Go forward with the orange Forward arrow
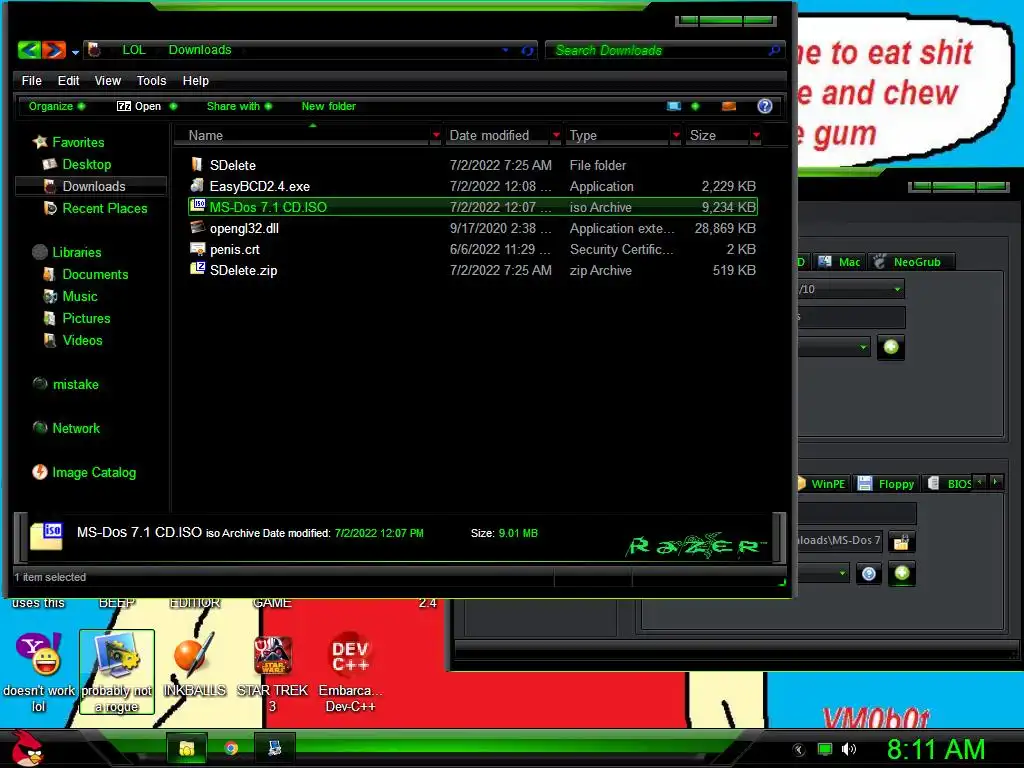 point(54,50)
